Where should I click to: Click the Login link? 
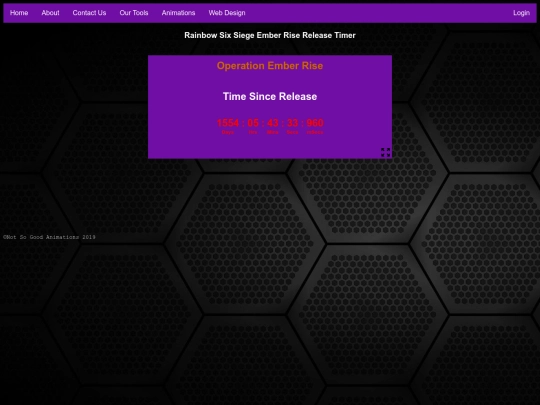521,13
